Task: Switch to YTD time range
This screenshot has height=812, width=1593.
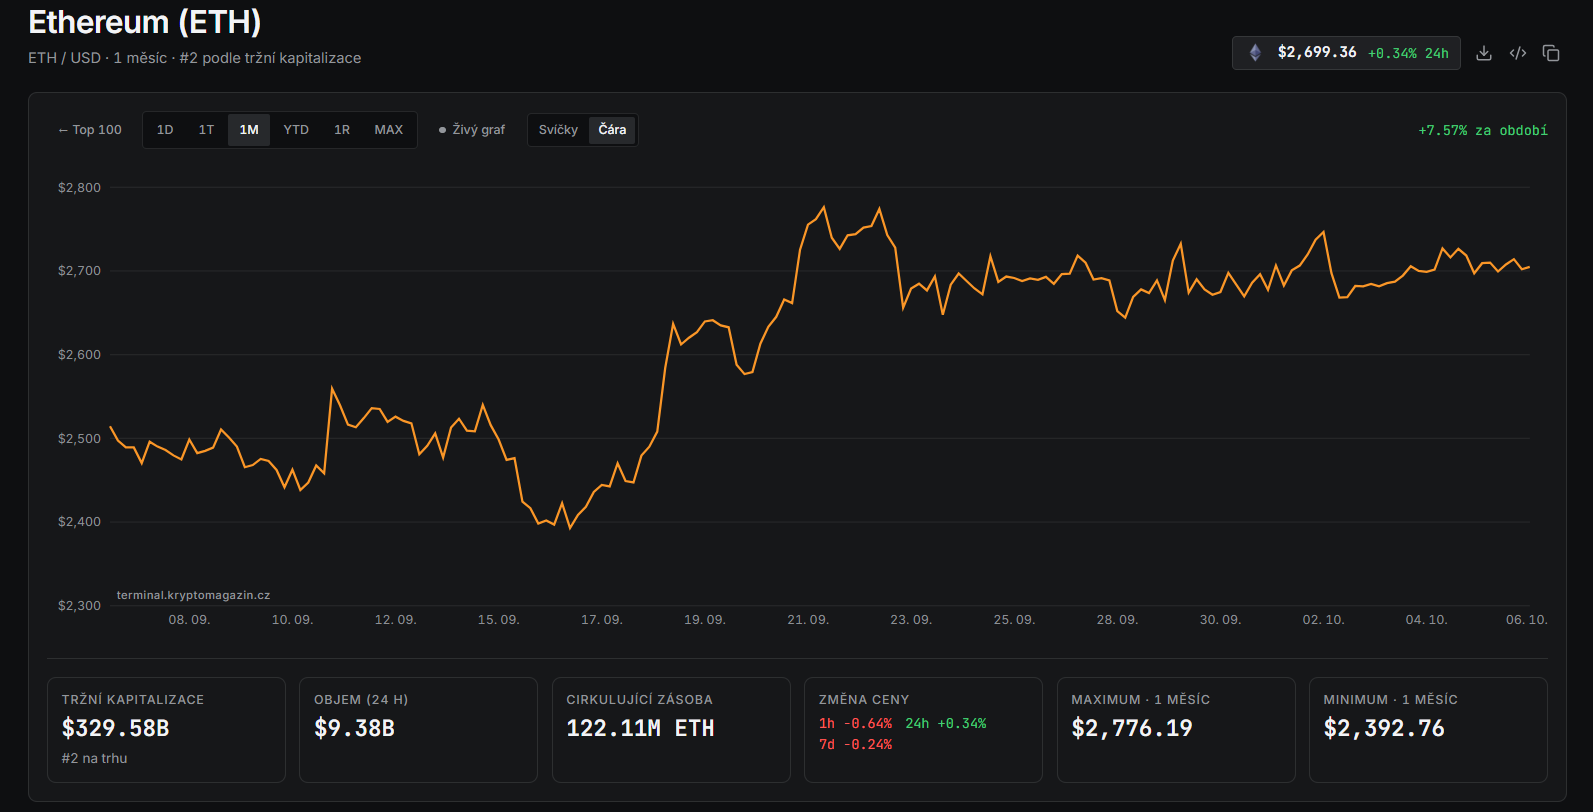Action: pos(296,130)
